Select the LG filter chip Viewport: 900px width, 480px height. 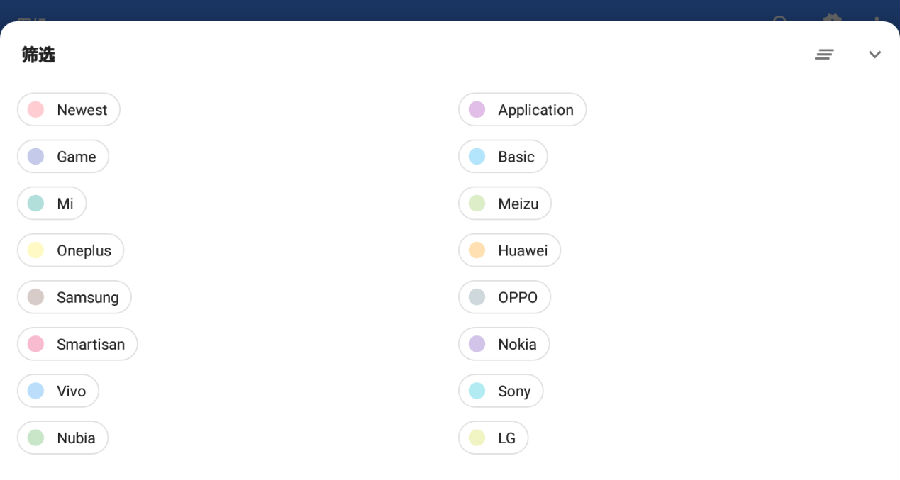pos(493,438)
